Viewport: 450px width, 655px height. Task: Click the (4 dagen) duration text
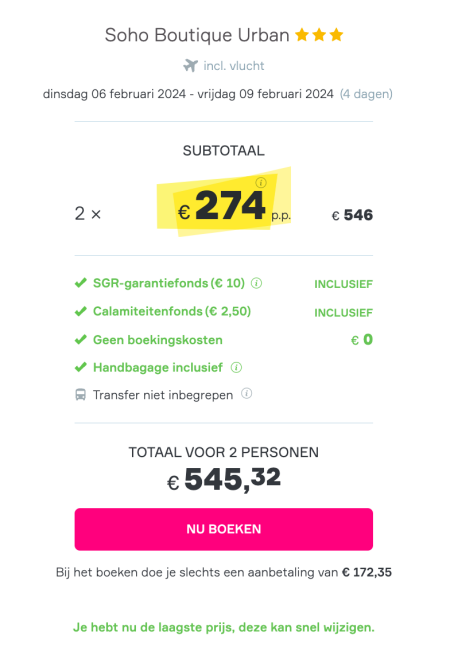pyautogui.click(x=366, y=94)
